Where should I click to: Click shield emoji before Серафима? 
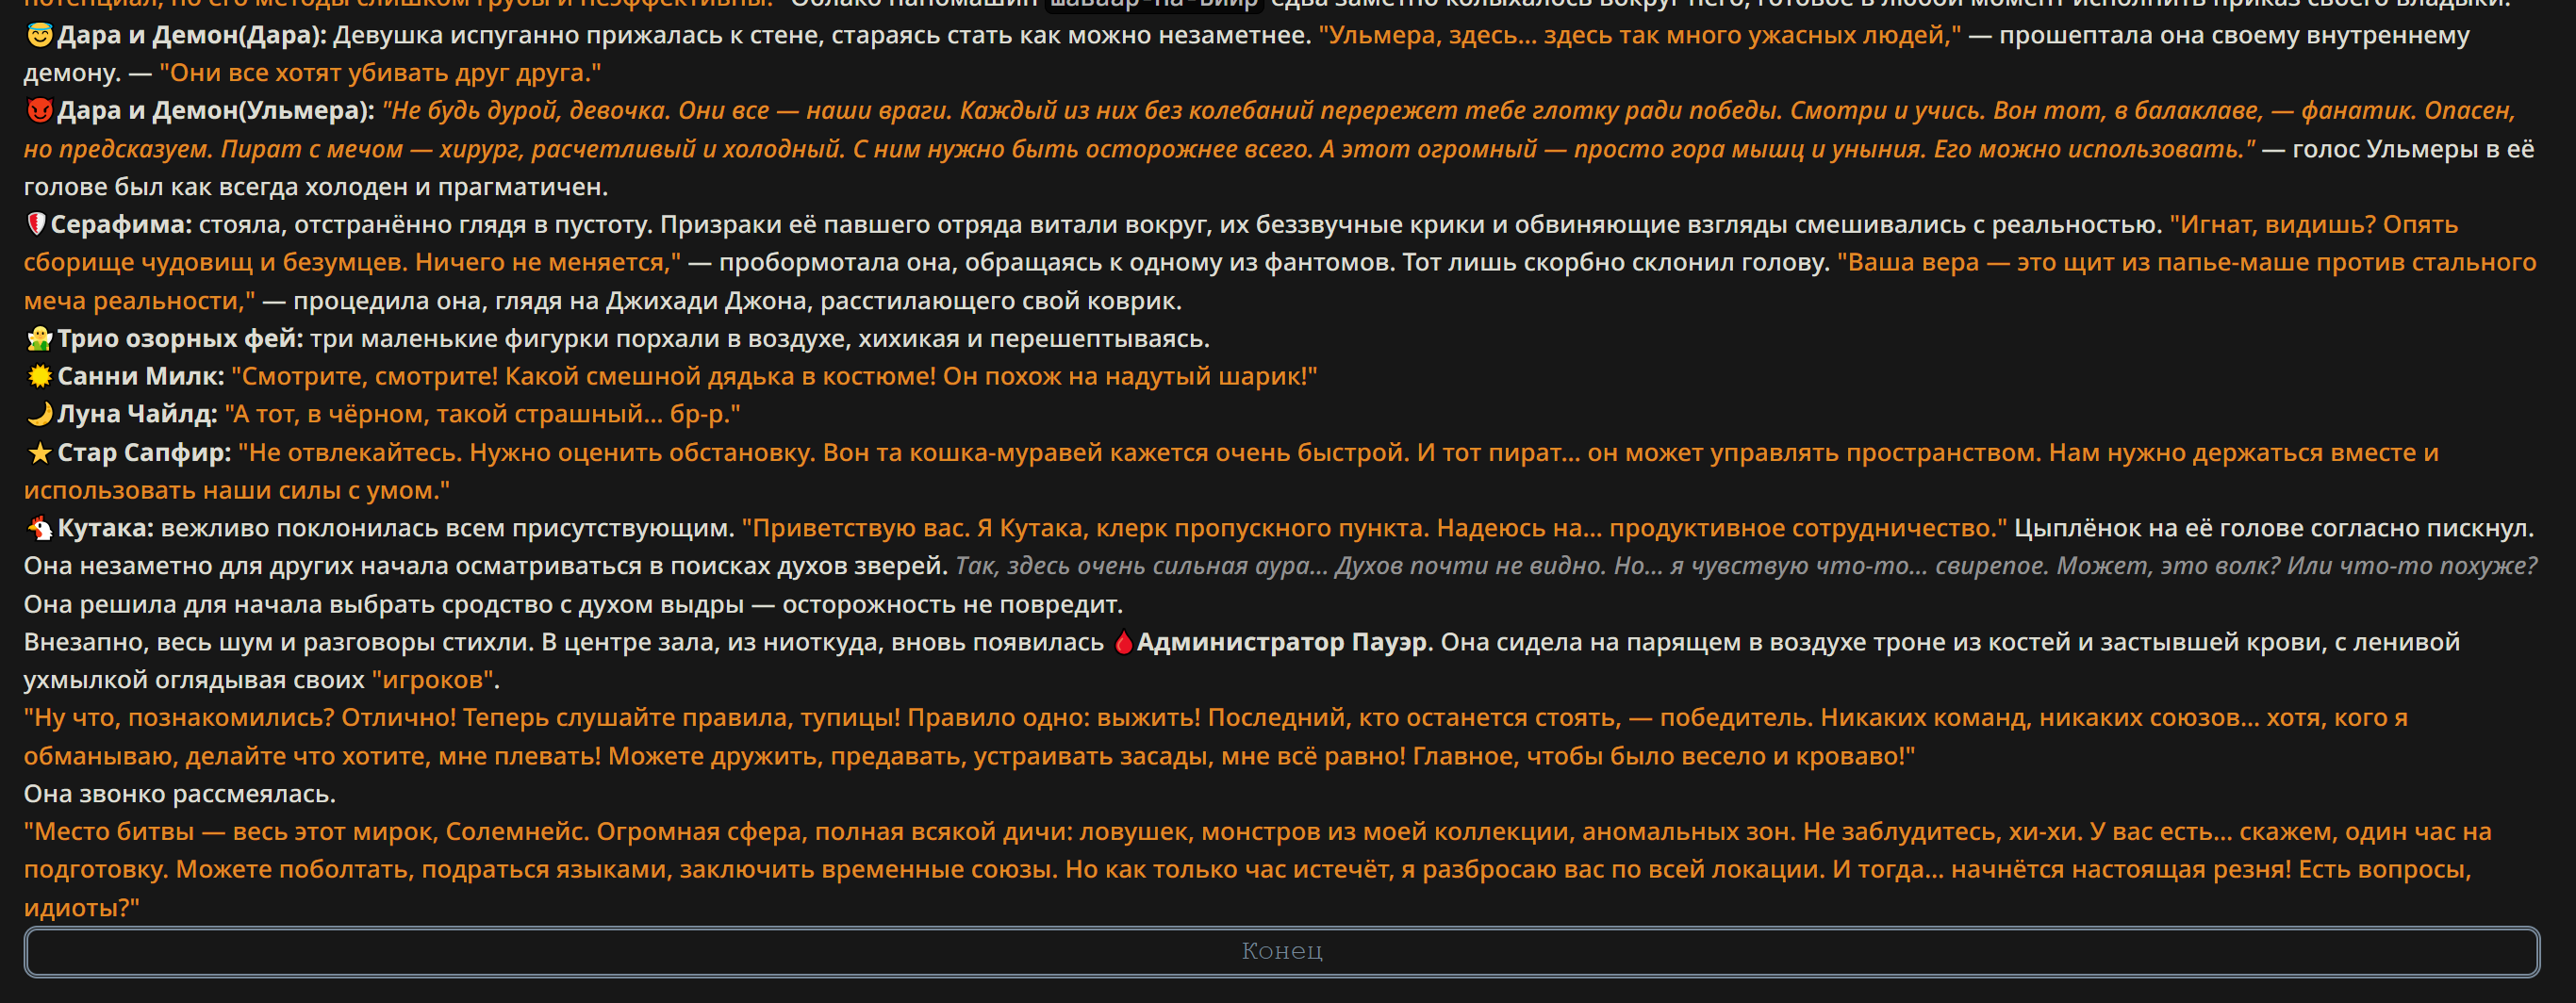[x=36, y=225]
